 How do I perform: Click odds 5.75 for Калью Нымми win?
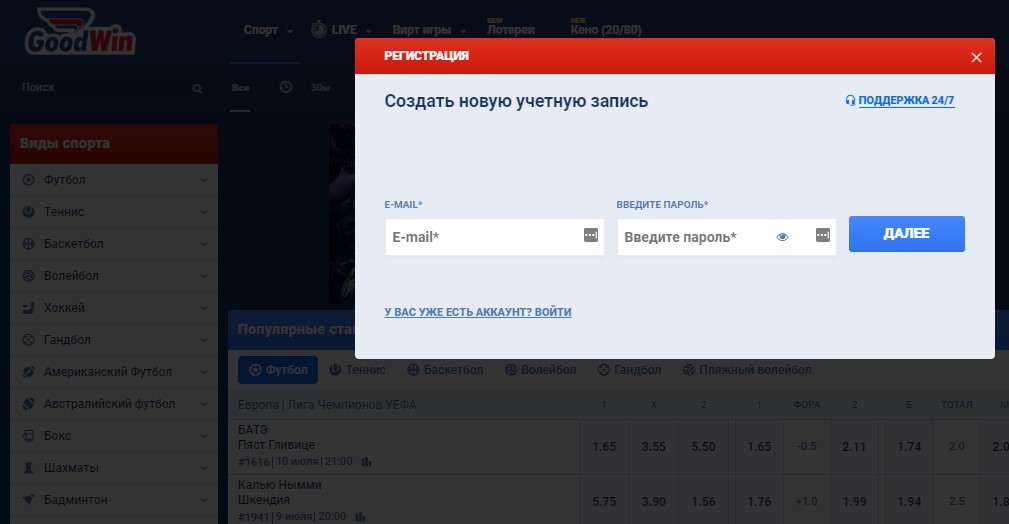tap(604, 501)
